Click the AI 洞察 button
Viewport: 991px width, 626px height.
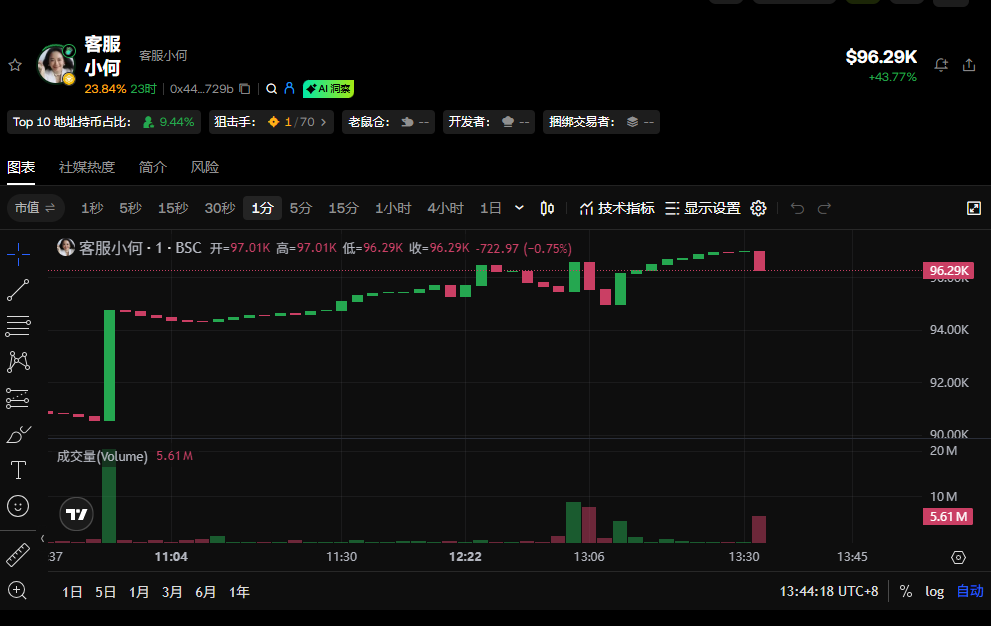(329, 89)
